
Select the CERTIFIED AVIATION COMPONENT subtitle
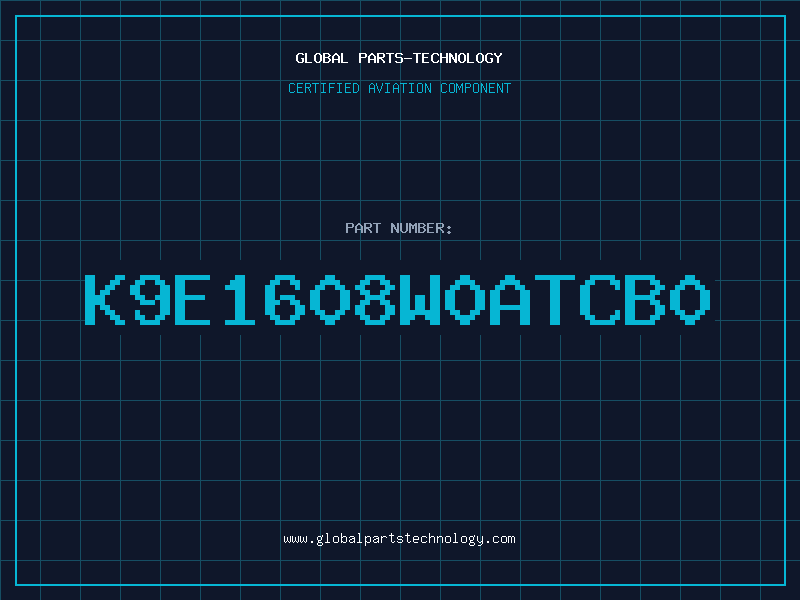[399, 88]
